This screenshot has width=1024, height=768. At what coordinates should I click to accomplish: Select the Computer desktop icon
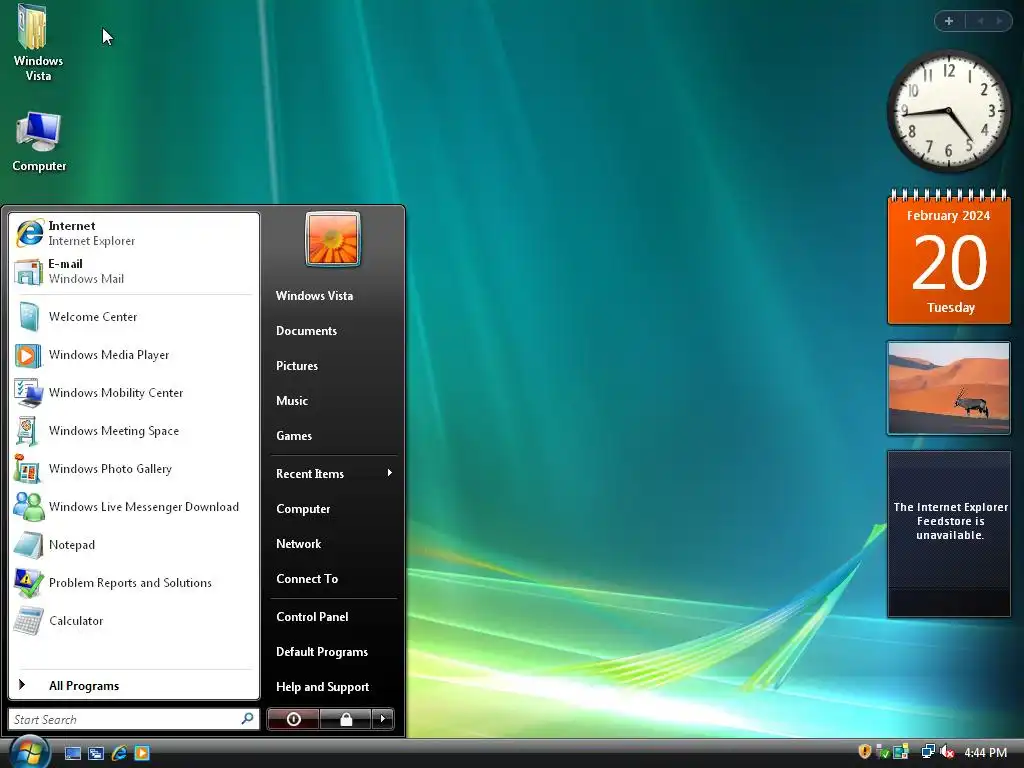point(39,142)
